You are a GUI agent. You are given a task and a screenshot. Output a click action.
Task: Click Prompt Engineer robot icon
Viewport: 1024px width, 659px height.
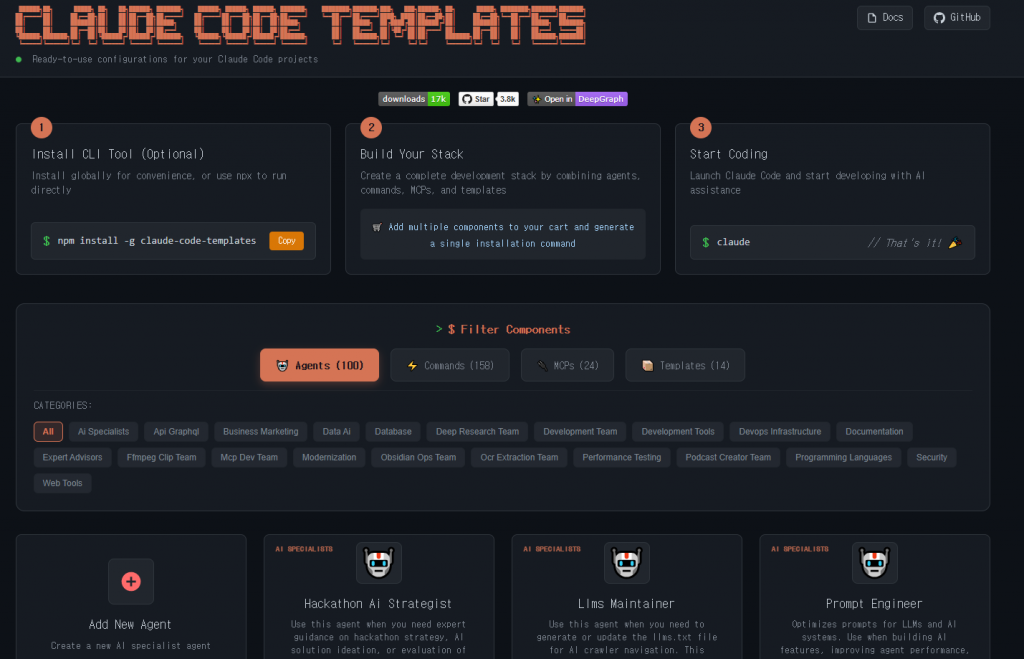[874, 562]
